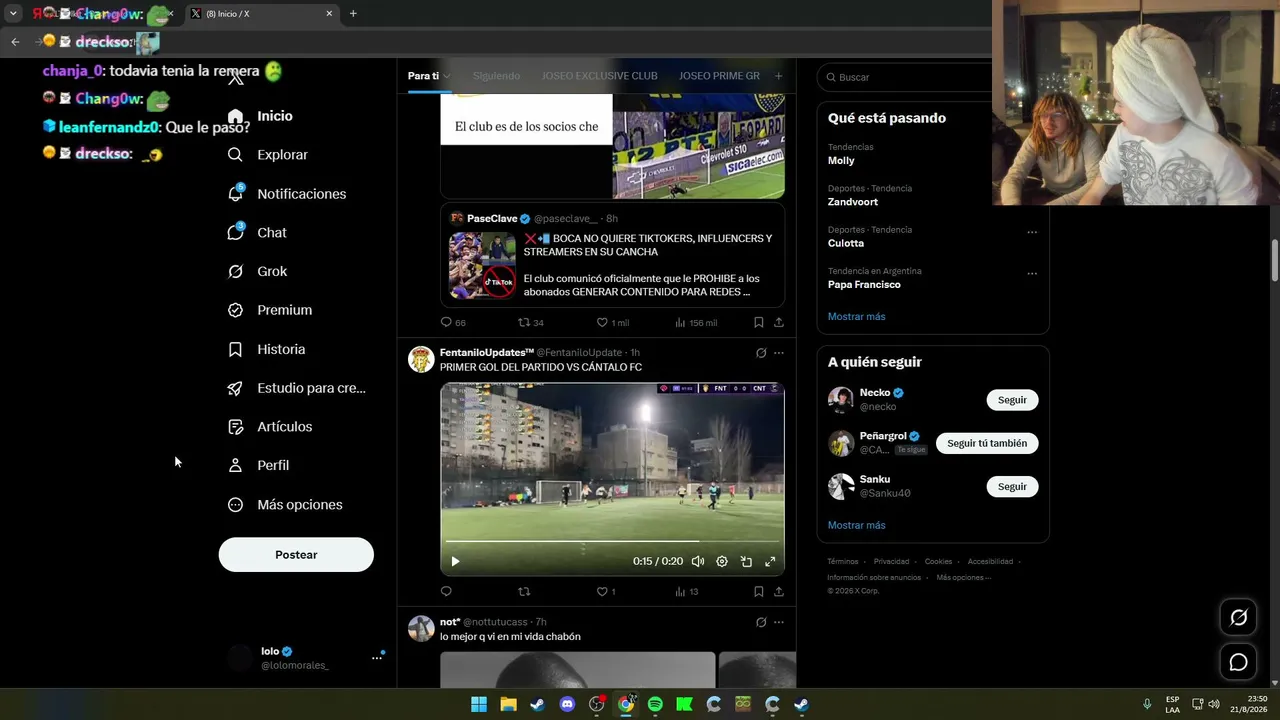Open Premium in the sidebar
Viewport: 1280px width, 720px height.
270,310
